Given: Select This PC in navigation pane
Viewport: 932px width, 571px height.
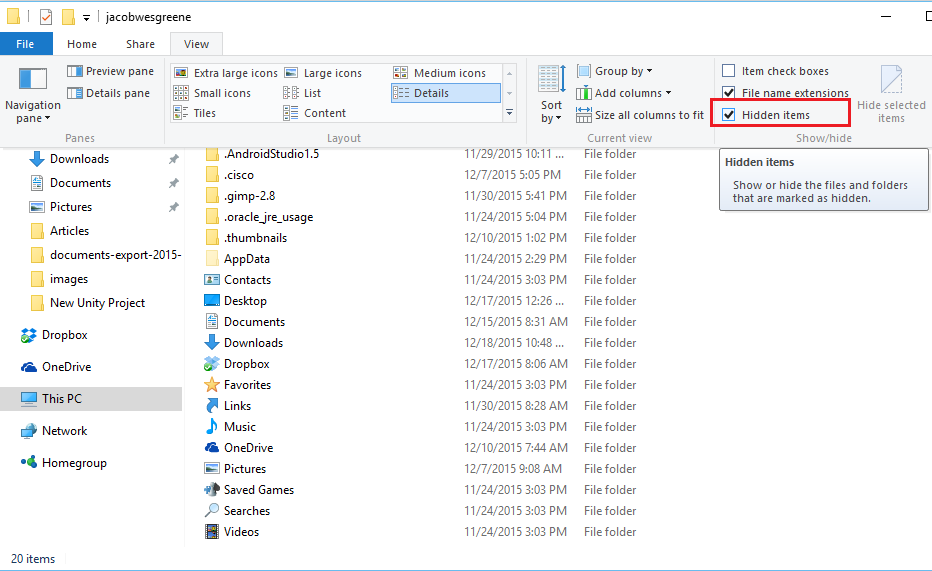Looking at the screenshot, I should [61, 399].
